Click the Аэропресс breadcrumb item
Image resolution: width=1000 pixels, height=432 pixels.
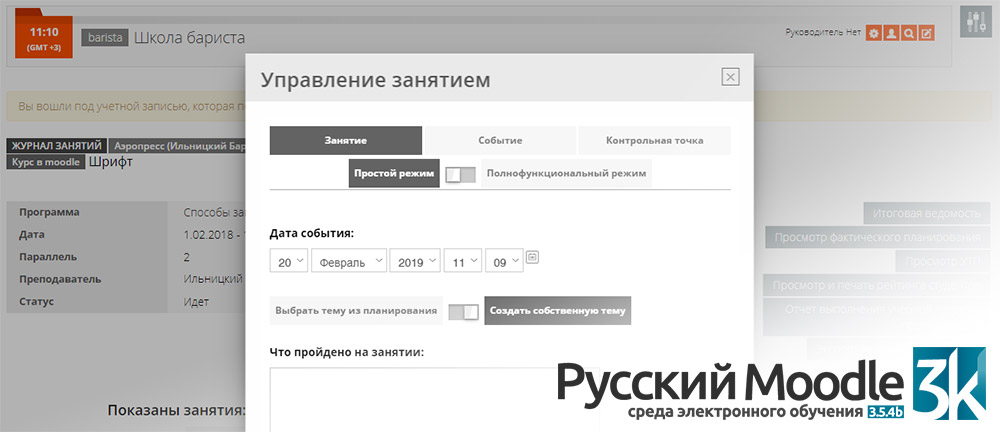[x=177, y=146]
